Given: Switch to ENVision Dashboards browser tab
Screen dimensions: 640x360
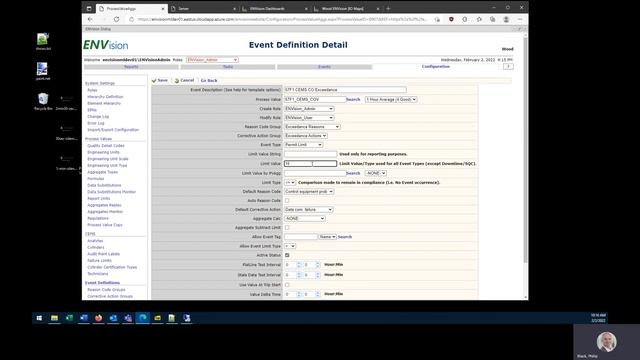Looking at the screenshot, I should [274, 9].
